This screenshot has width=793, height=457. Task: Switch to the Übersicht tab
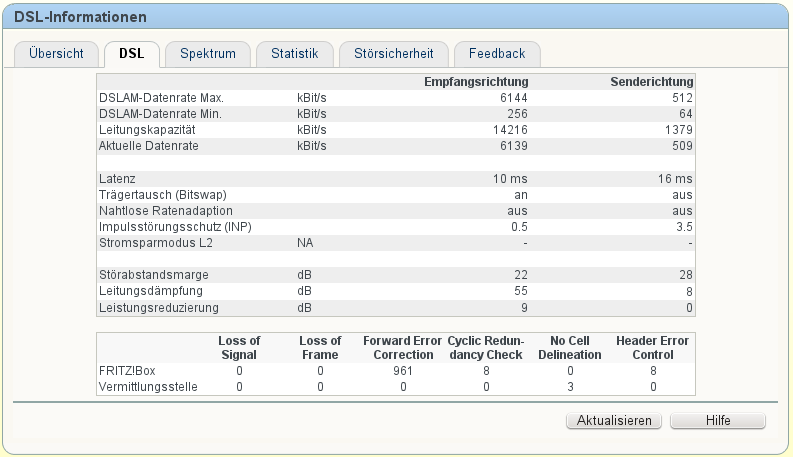[x=56, y=54]
